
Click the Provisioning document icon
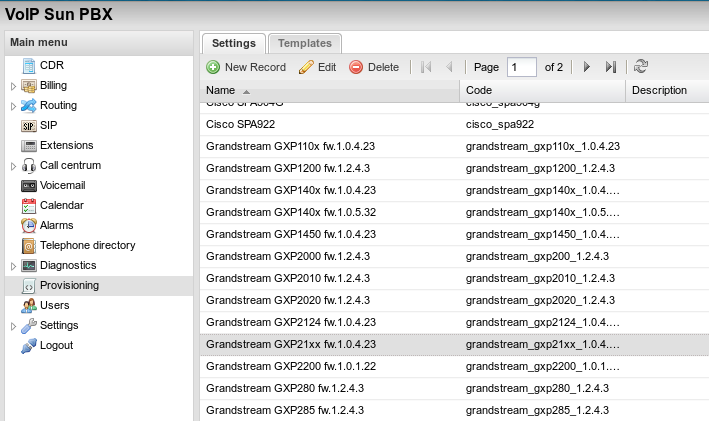pyautogui.click(x=29, y=286)
